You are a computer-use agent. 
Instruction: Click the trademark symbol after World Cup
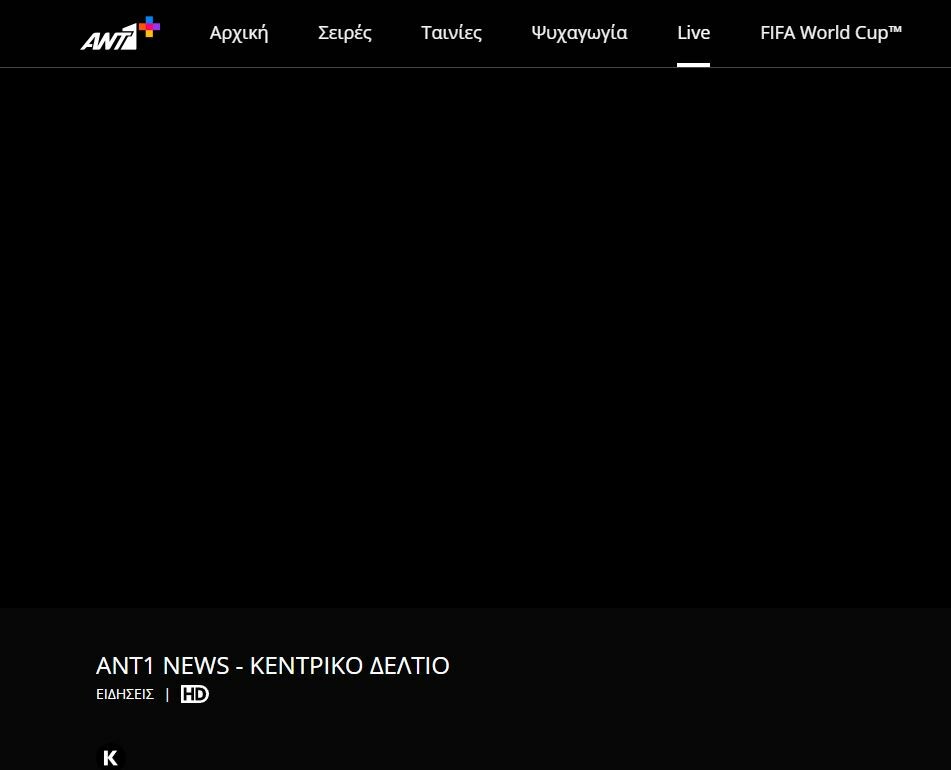coord(894,29)
